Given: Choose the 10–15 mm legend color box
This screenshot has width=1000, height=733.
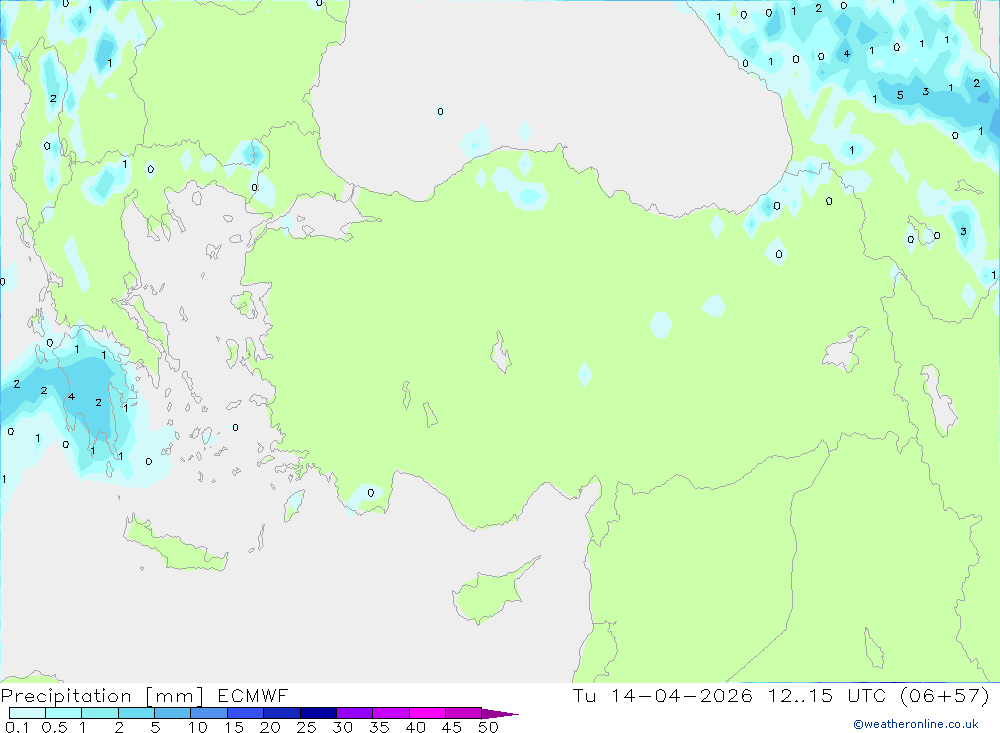Looking at the screenshot, I should (209, 713).
